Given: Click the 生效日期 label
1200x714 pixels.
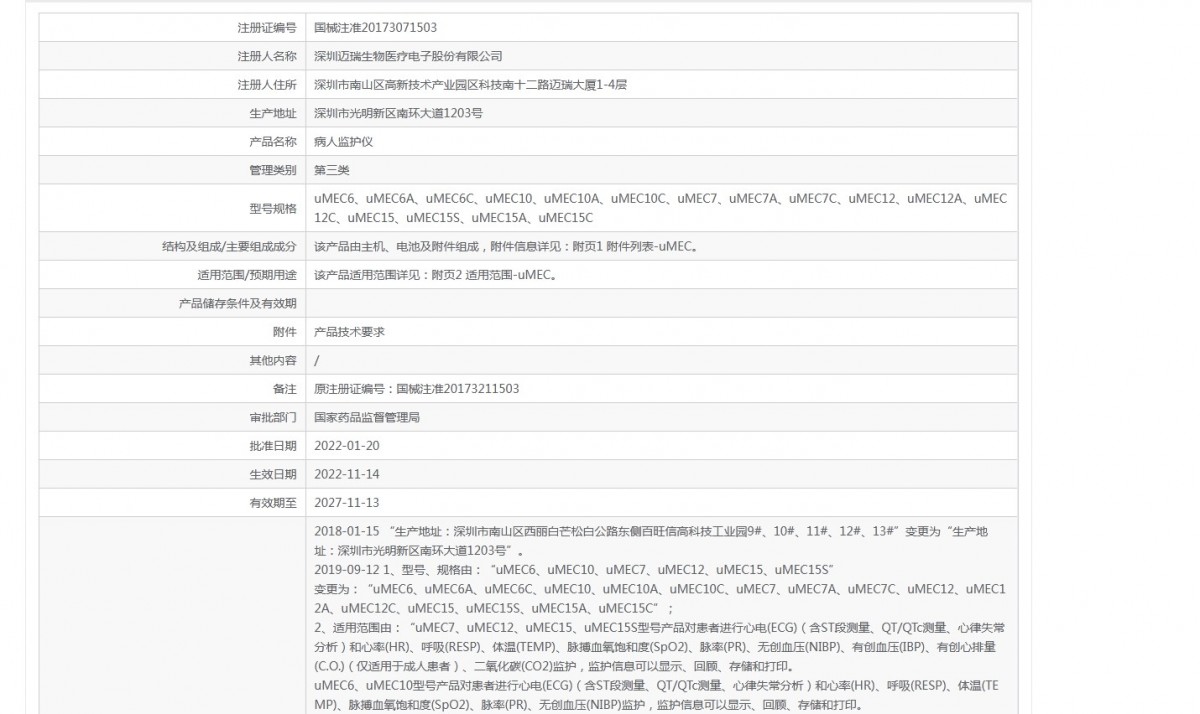Looking at the screenshot, I should (272, 474).
